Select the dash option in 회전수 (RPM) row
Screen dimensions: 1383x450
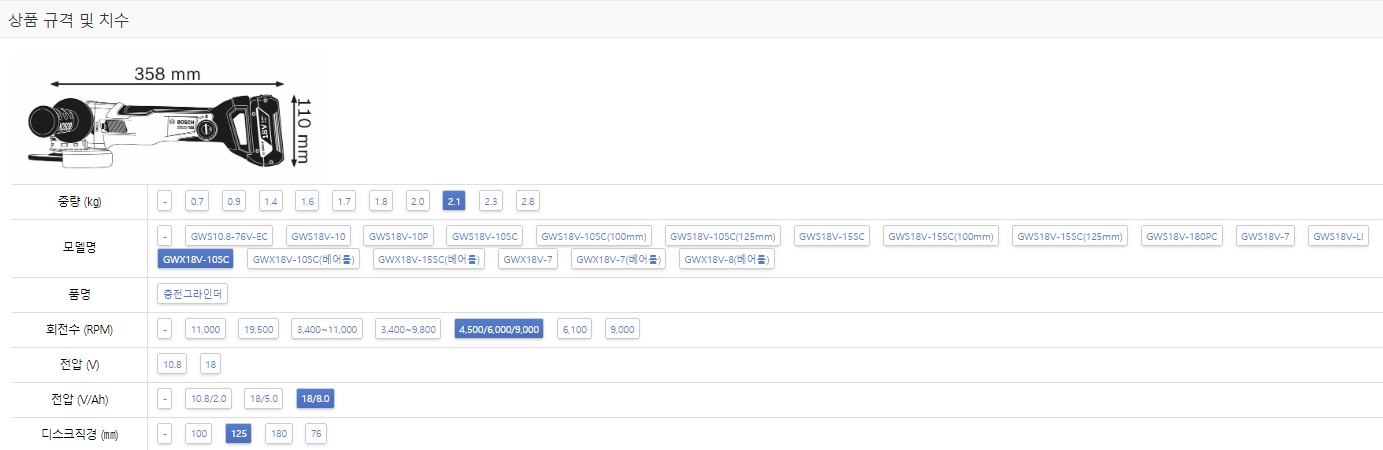click(165, 329)
